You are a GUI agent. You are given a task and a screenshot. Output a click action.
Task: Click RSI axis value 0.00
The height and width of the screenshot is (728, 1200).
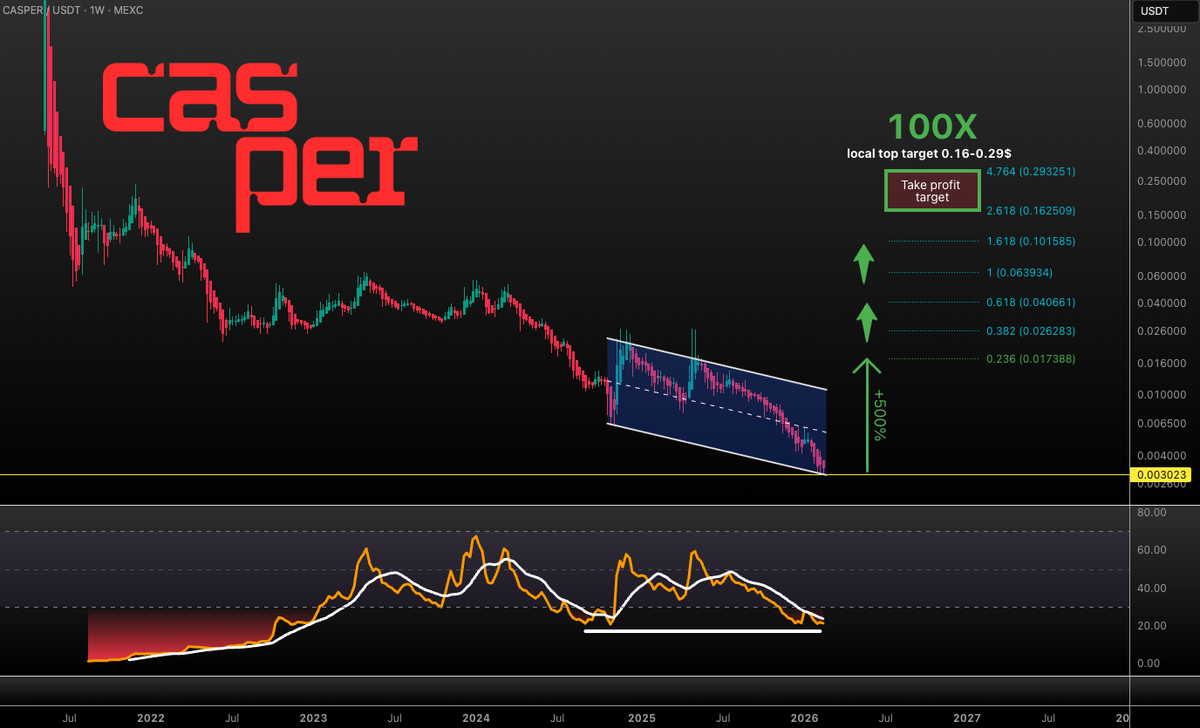coord(1150,664)
